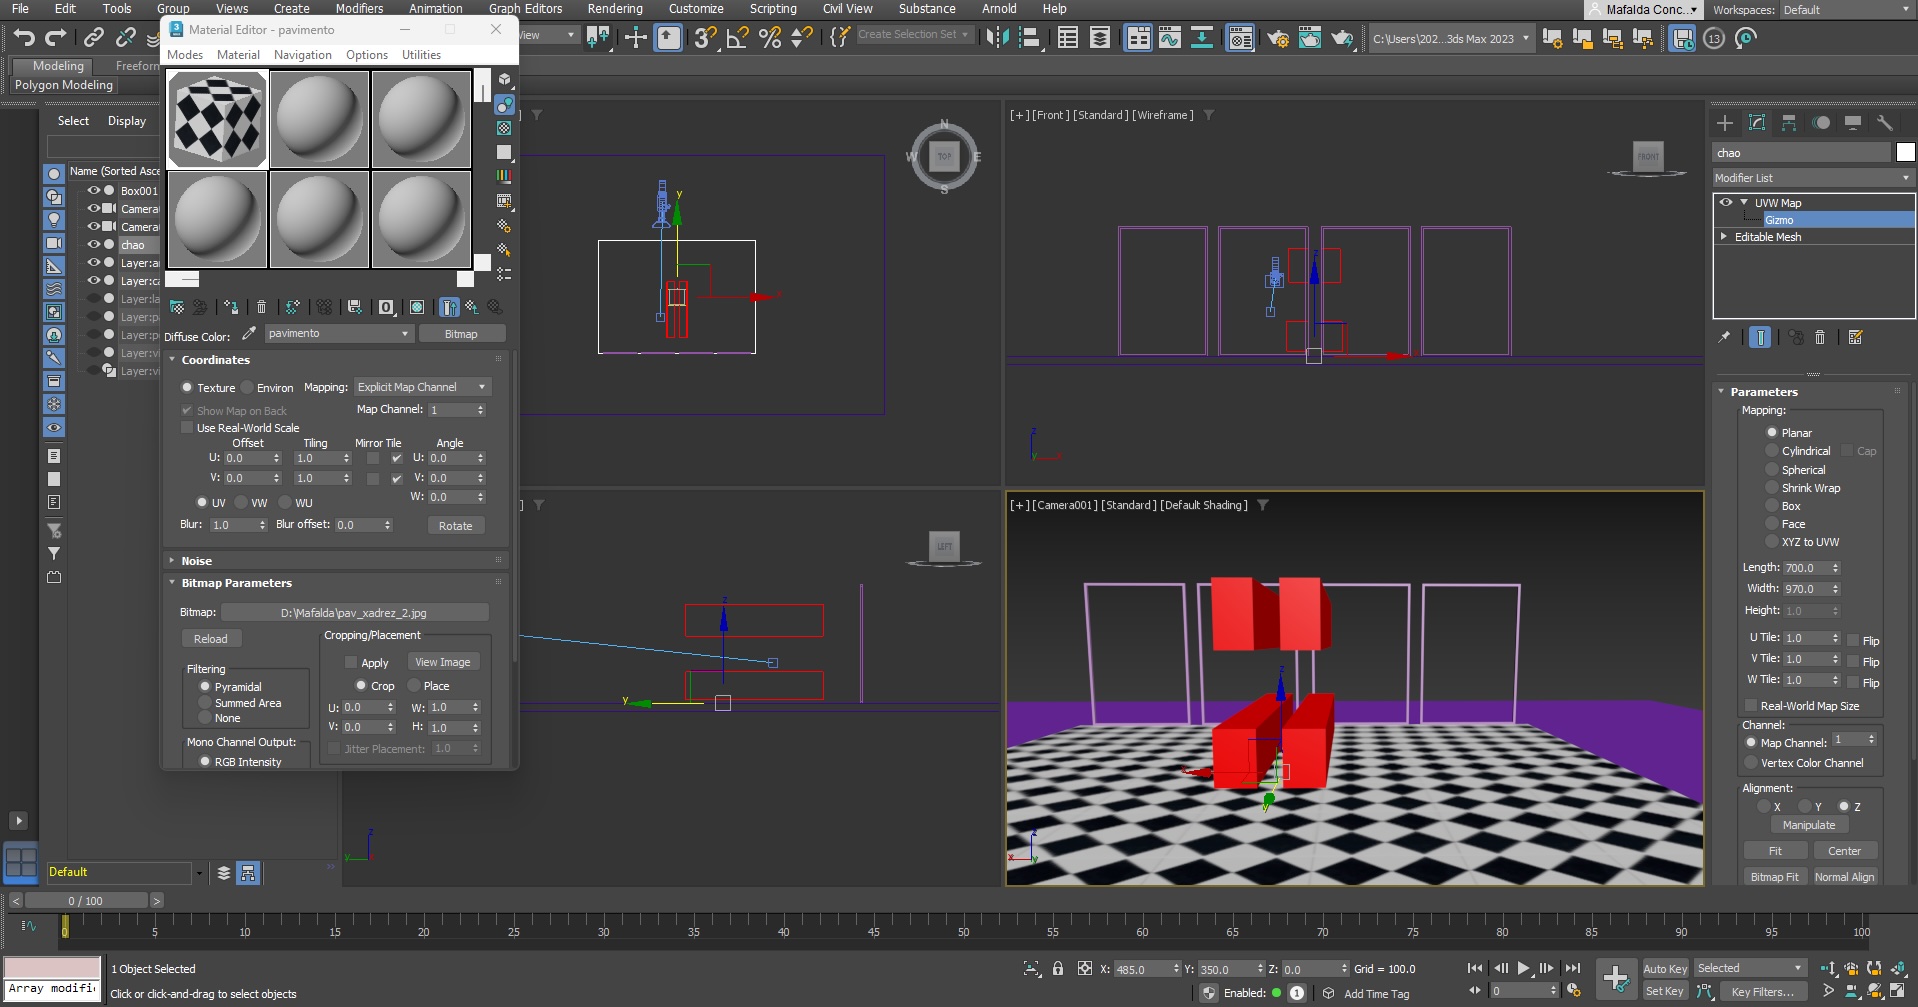Open the Rendering menu
The image size is (1918, 1007).
614,9
